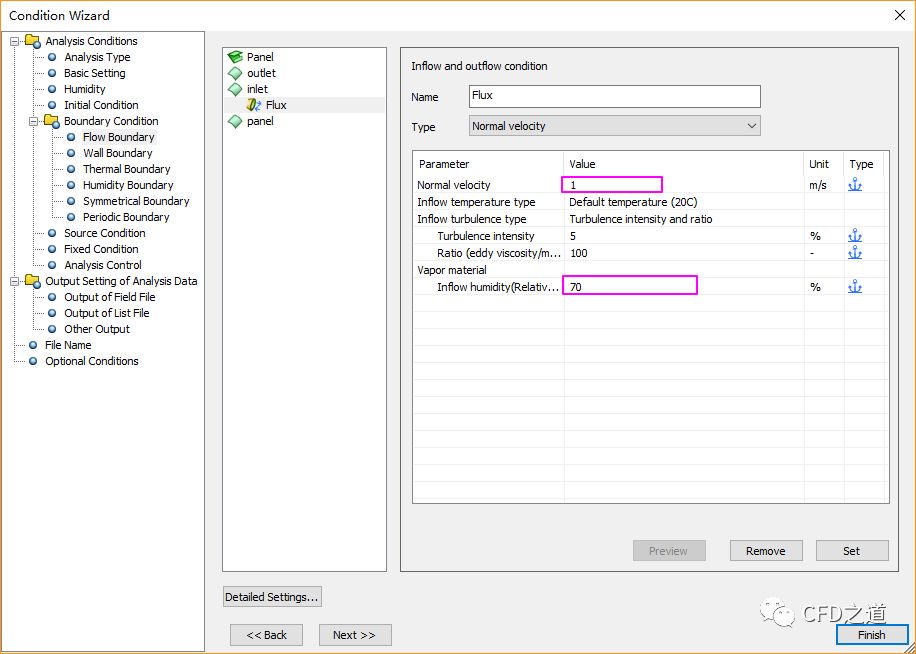This screenshot has height=654, width=916.
Task: Select the Flux condition under inlet
Action: (275, 105)
